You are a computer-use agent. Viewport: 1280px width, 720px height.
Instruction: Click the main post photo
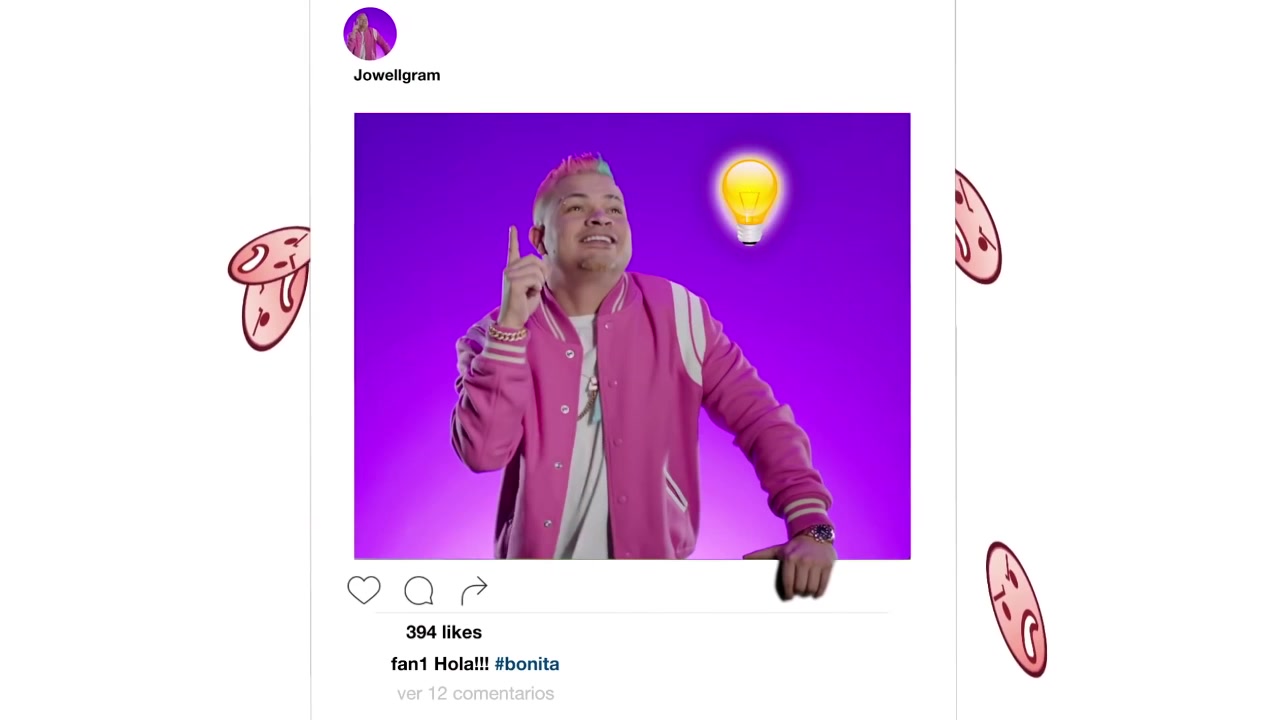pos(632,336)
